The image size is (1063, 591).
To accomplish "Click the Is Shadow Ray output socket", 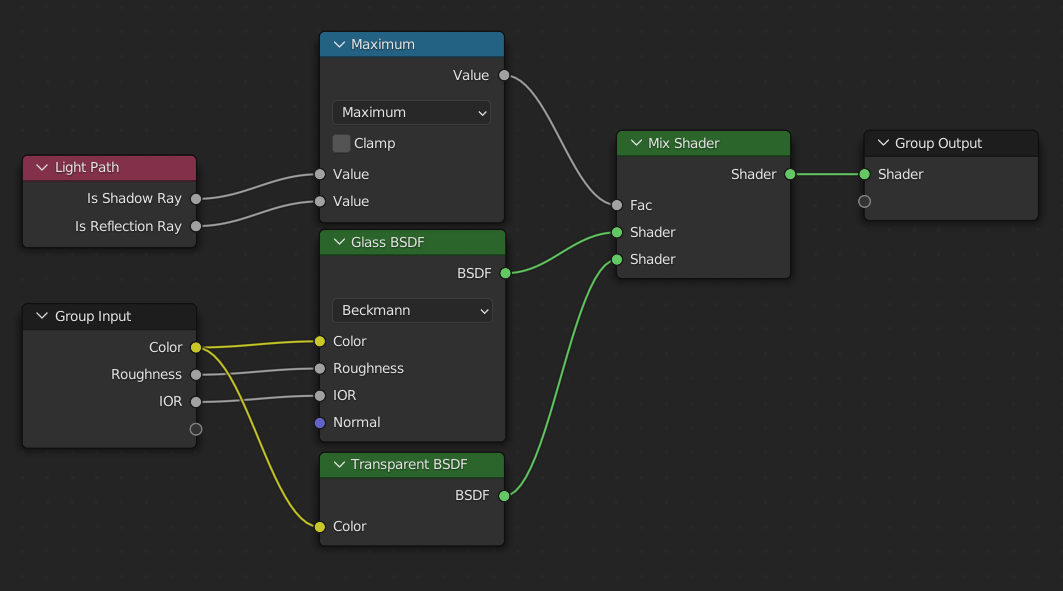I will click(x=196, y=198).
